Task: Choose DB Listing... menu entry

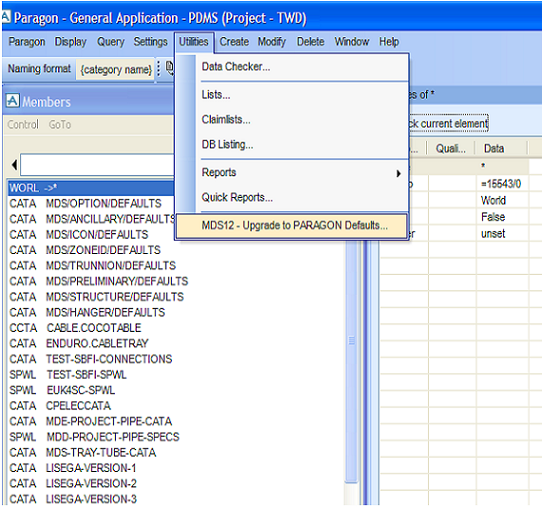Action: tap(292, 144)
